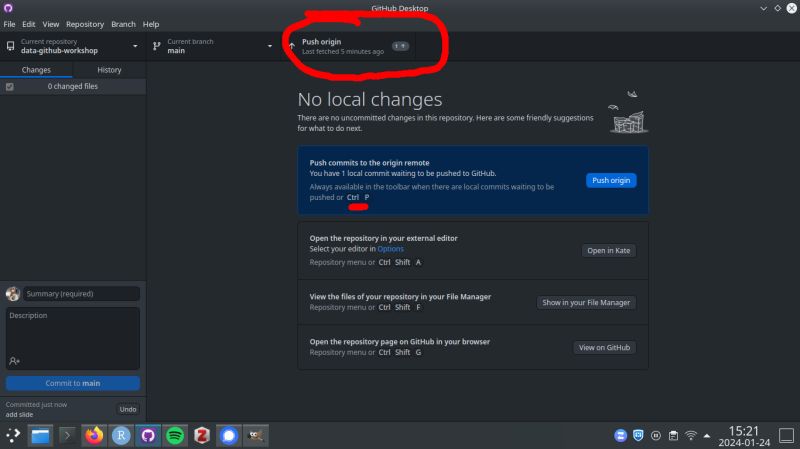
Task: Undo the last commit
Action: click(128, 409)
